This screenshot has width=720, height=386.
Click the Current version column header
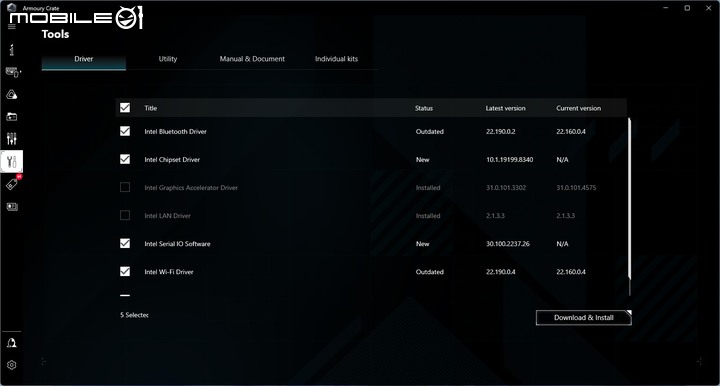(x=579, y=108)
